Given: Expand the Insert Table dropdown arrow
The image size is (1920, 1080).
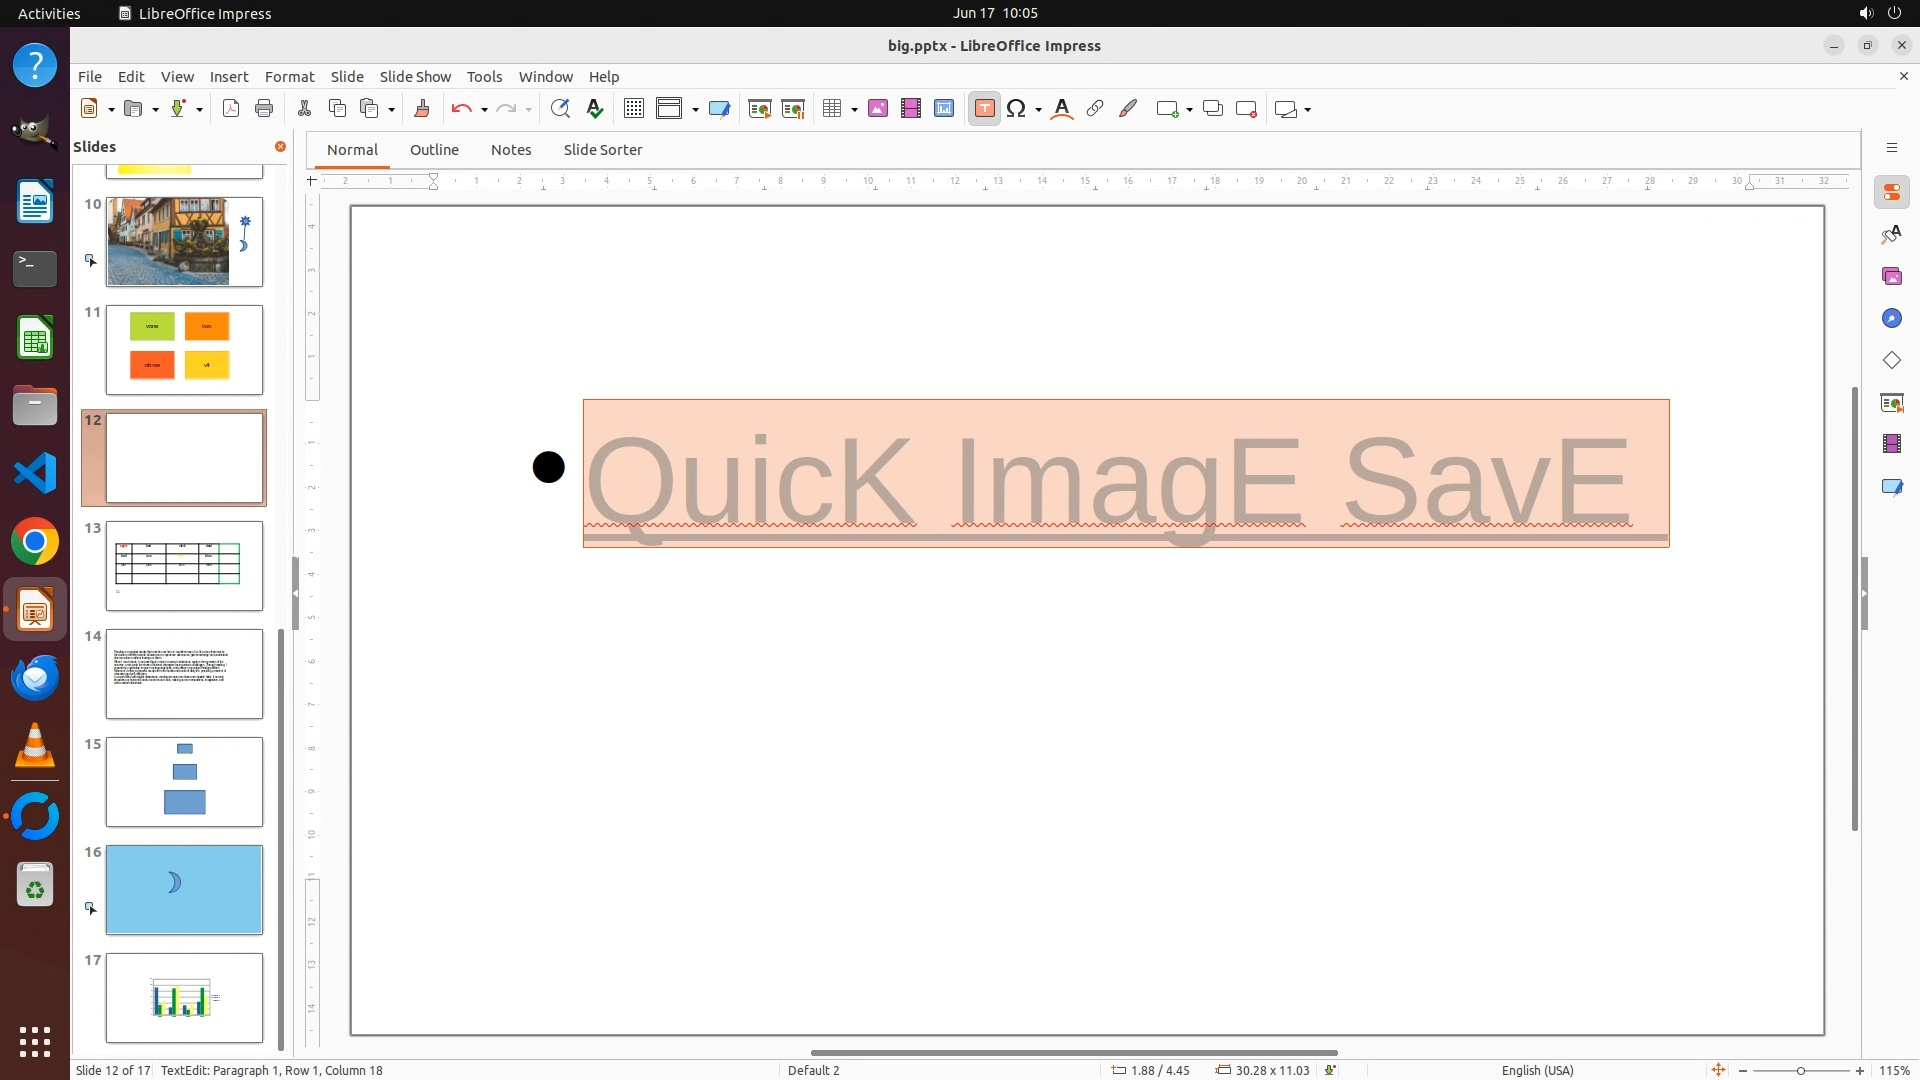Looking at the screenshot, I should click(854, 110).
